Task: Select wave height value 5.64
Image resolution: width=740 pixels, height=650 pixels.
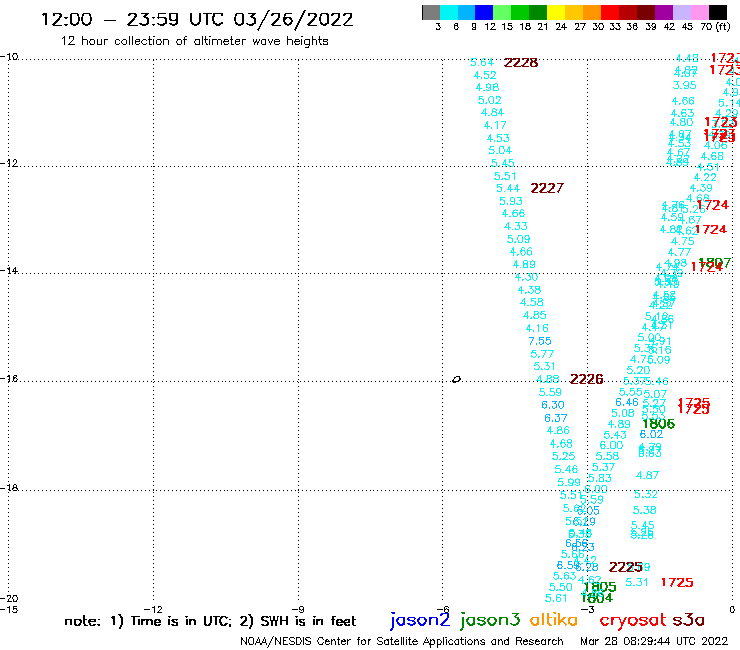Action: 482,62
